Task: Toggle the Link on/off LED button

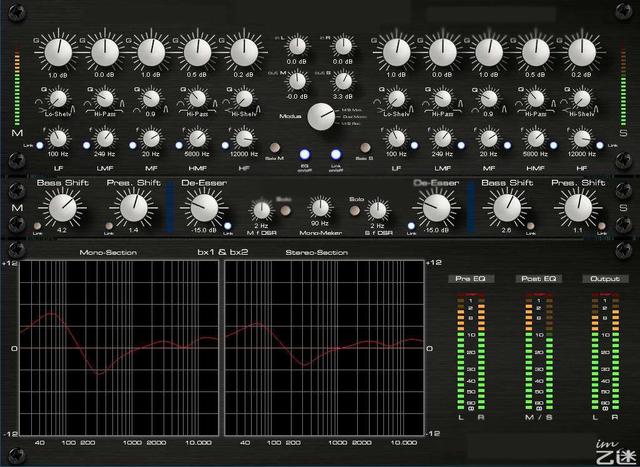Action: tap(336, 154)
